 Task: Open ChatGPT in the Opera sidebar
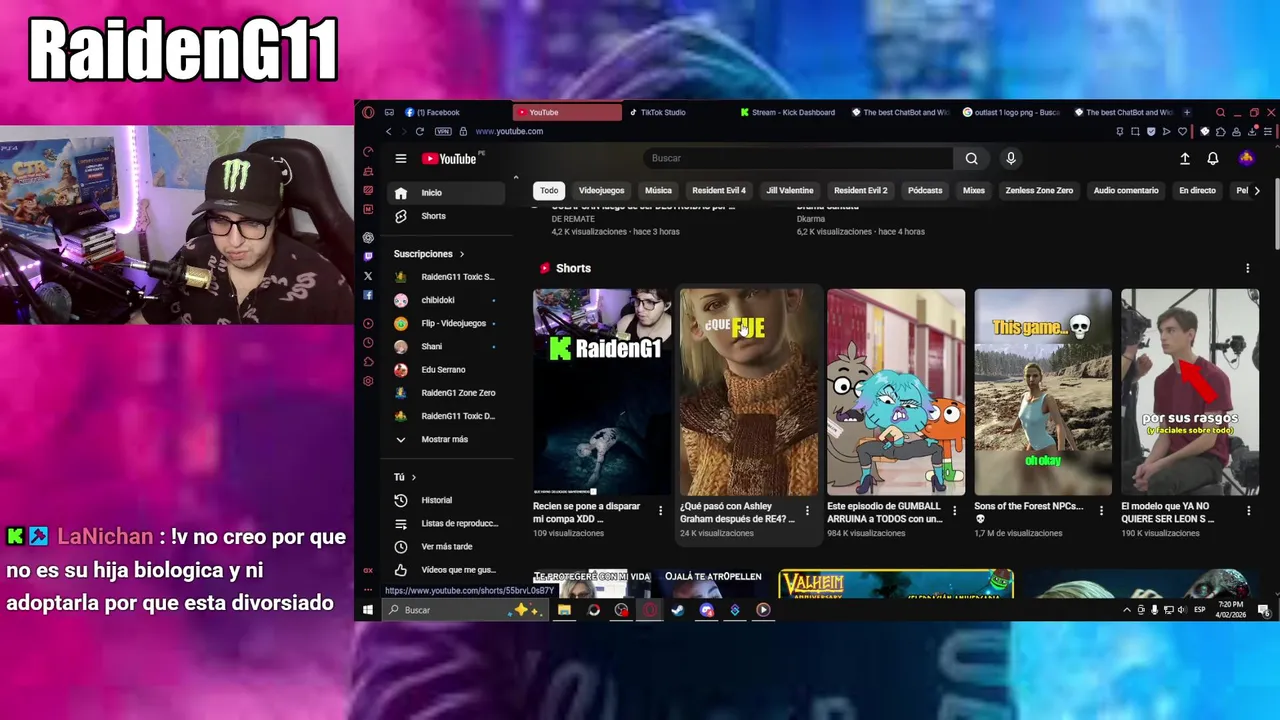368,237
